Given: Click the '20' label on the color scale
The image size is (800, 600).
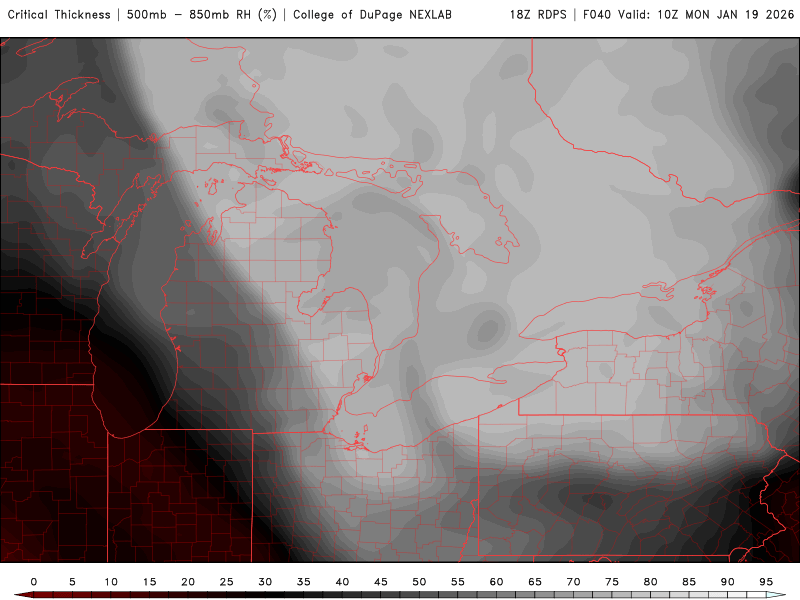Looking at the screenshot, I should [x=188, y=582].
